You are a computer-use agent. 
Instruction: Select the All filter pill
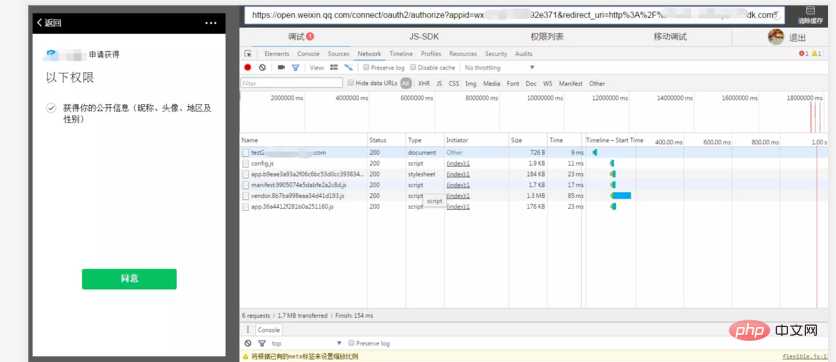click(x=406, y=83)
